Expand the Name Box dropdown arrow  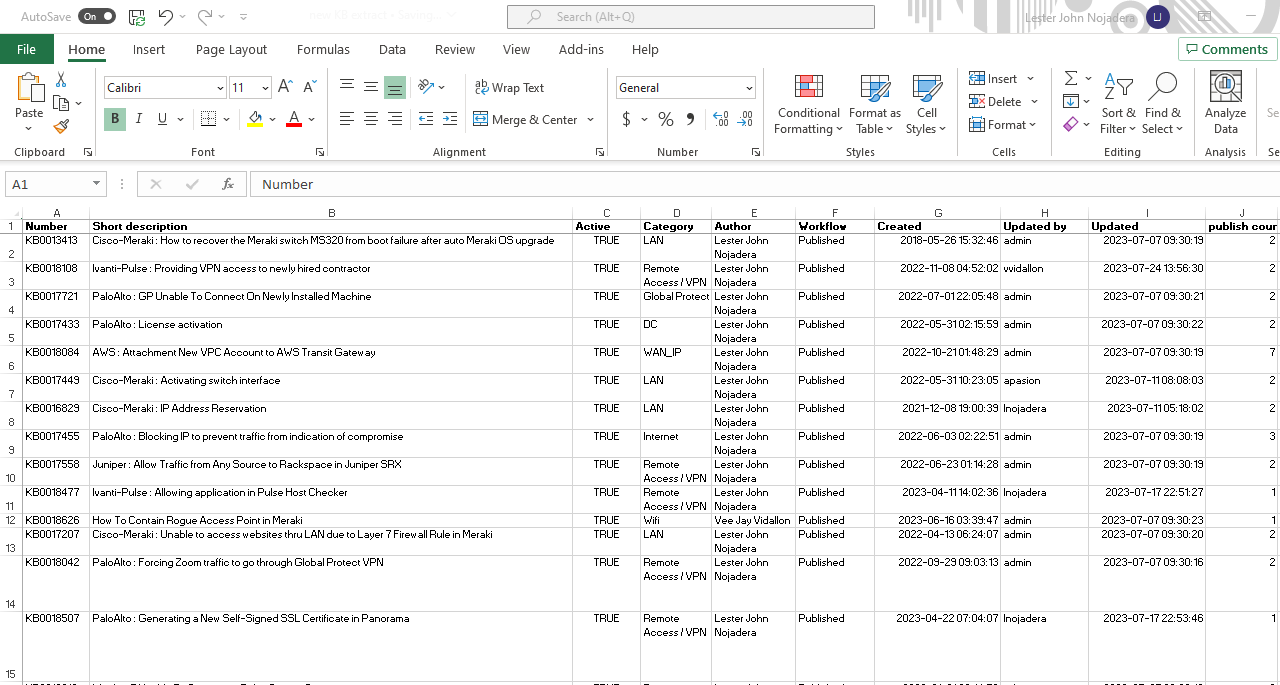coord(97,184)
